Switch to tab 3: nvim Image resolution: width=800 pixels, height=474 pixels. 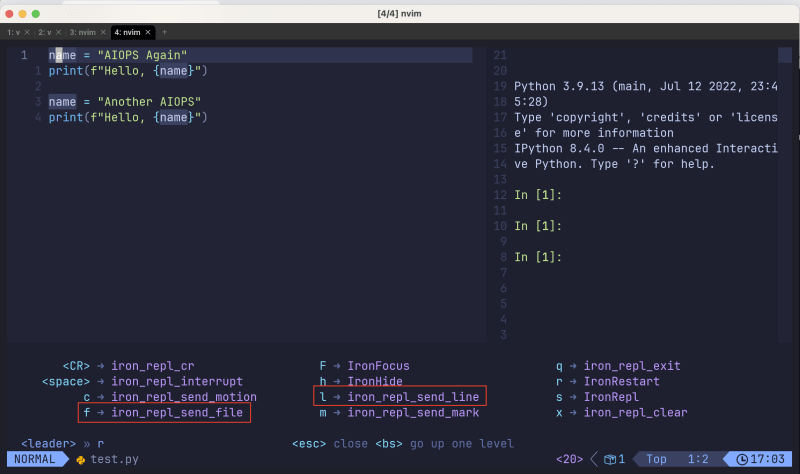(x=82, y=32)
